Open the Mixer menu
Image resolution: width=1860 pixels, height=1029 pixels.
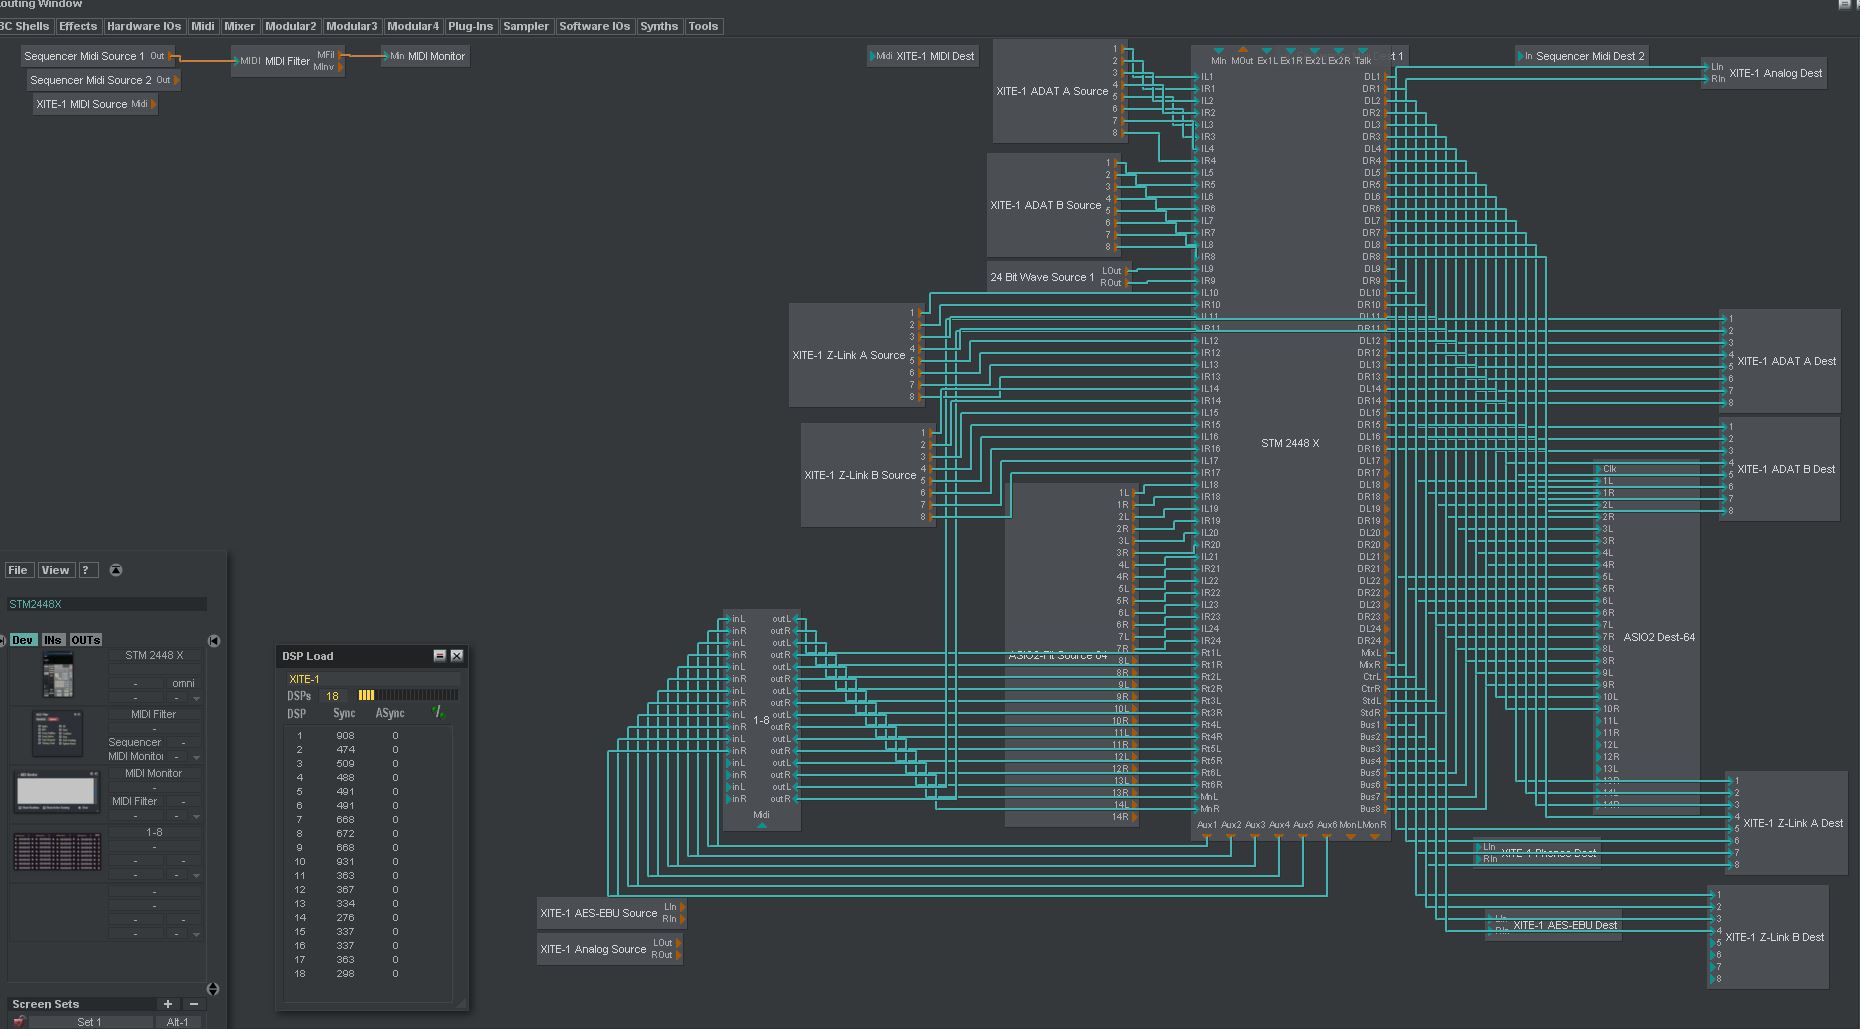pos(239,26)
